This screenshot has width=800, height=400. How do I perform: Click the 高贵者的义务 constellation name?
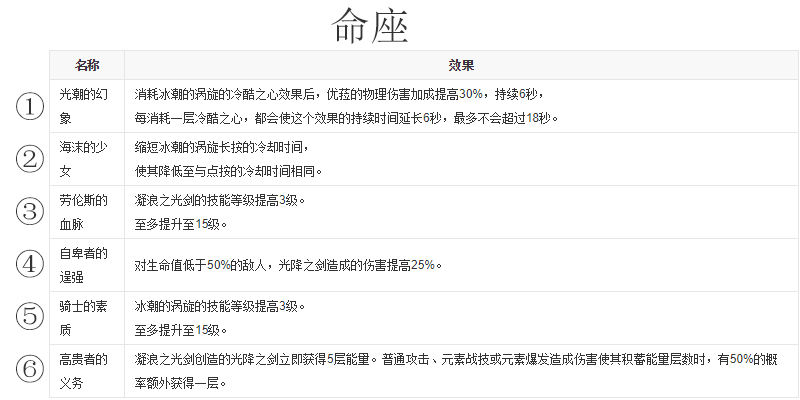click(x=87, y=369)
